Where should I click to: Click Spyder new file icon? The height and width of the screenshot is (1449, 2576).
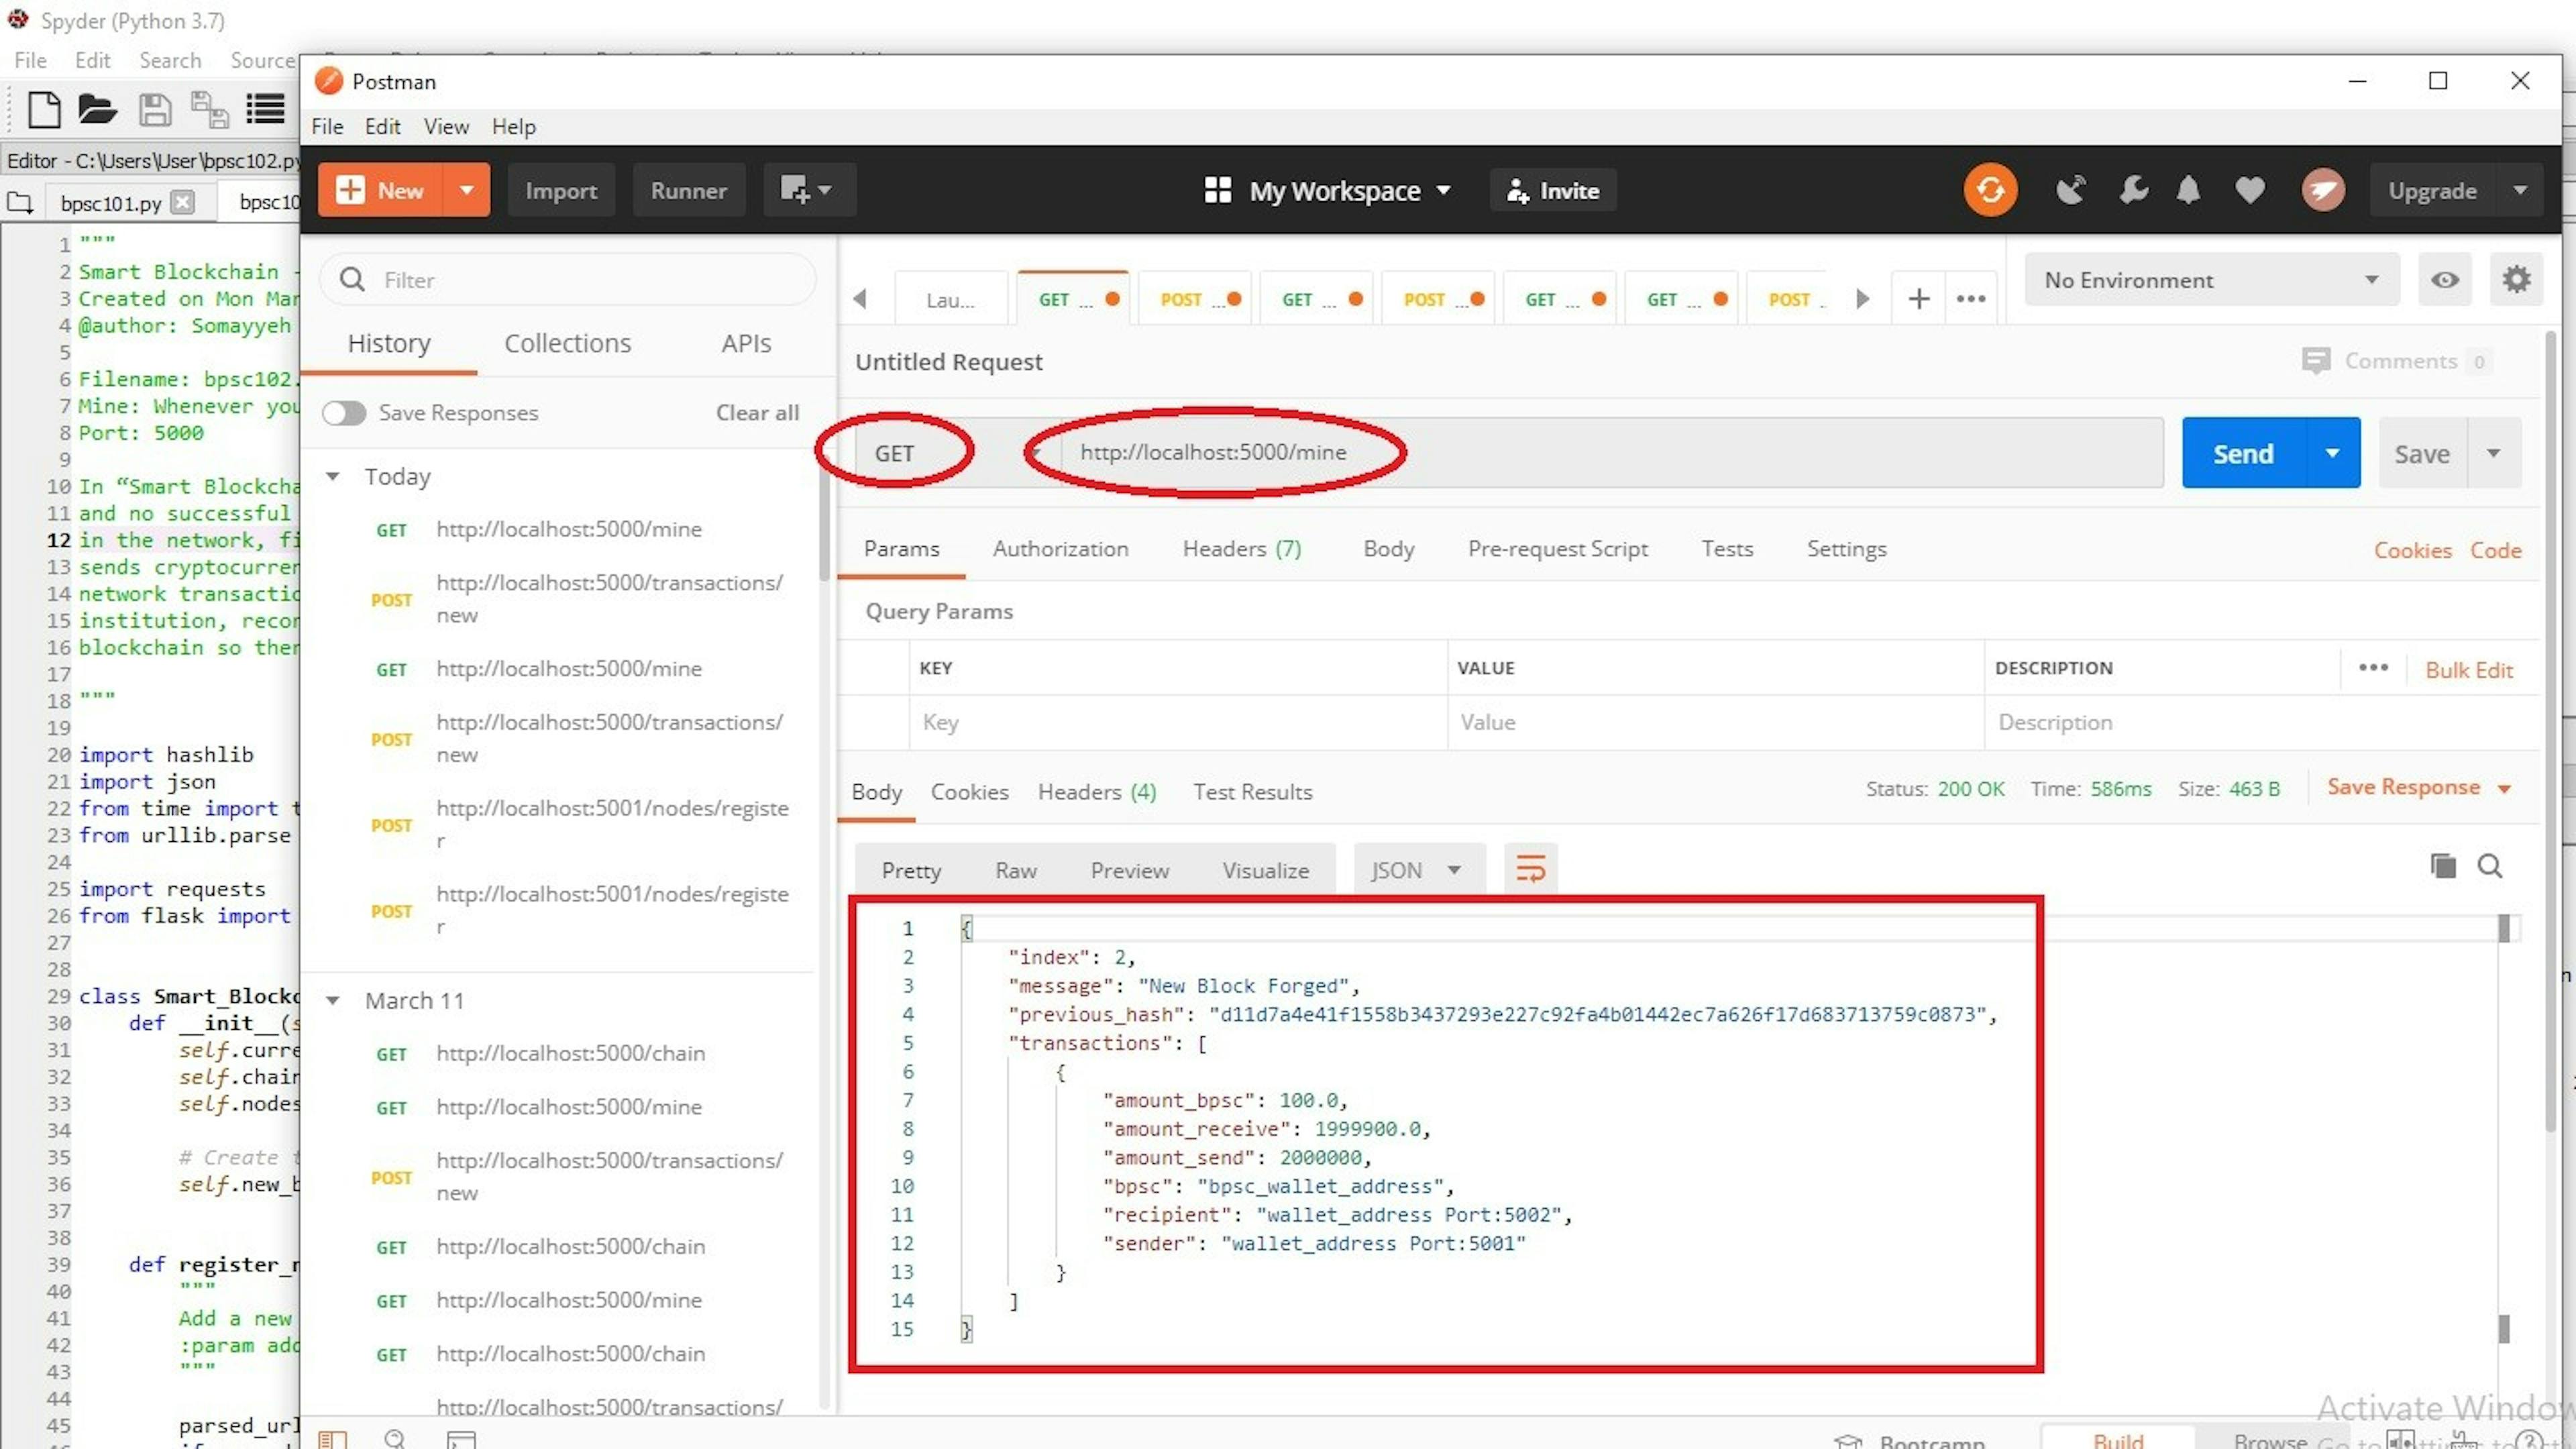44,109
